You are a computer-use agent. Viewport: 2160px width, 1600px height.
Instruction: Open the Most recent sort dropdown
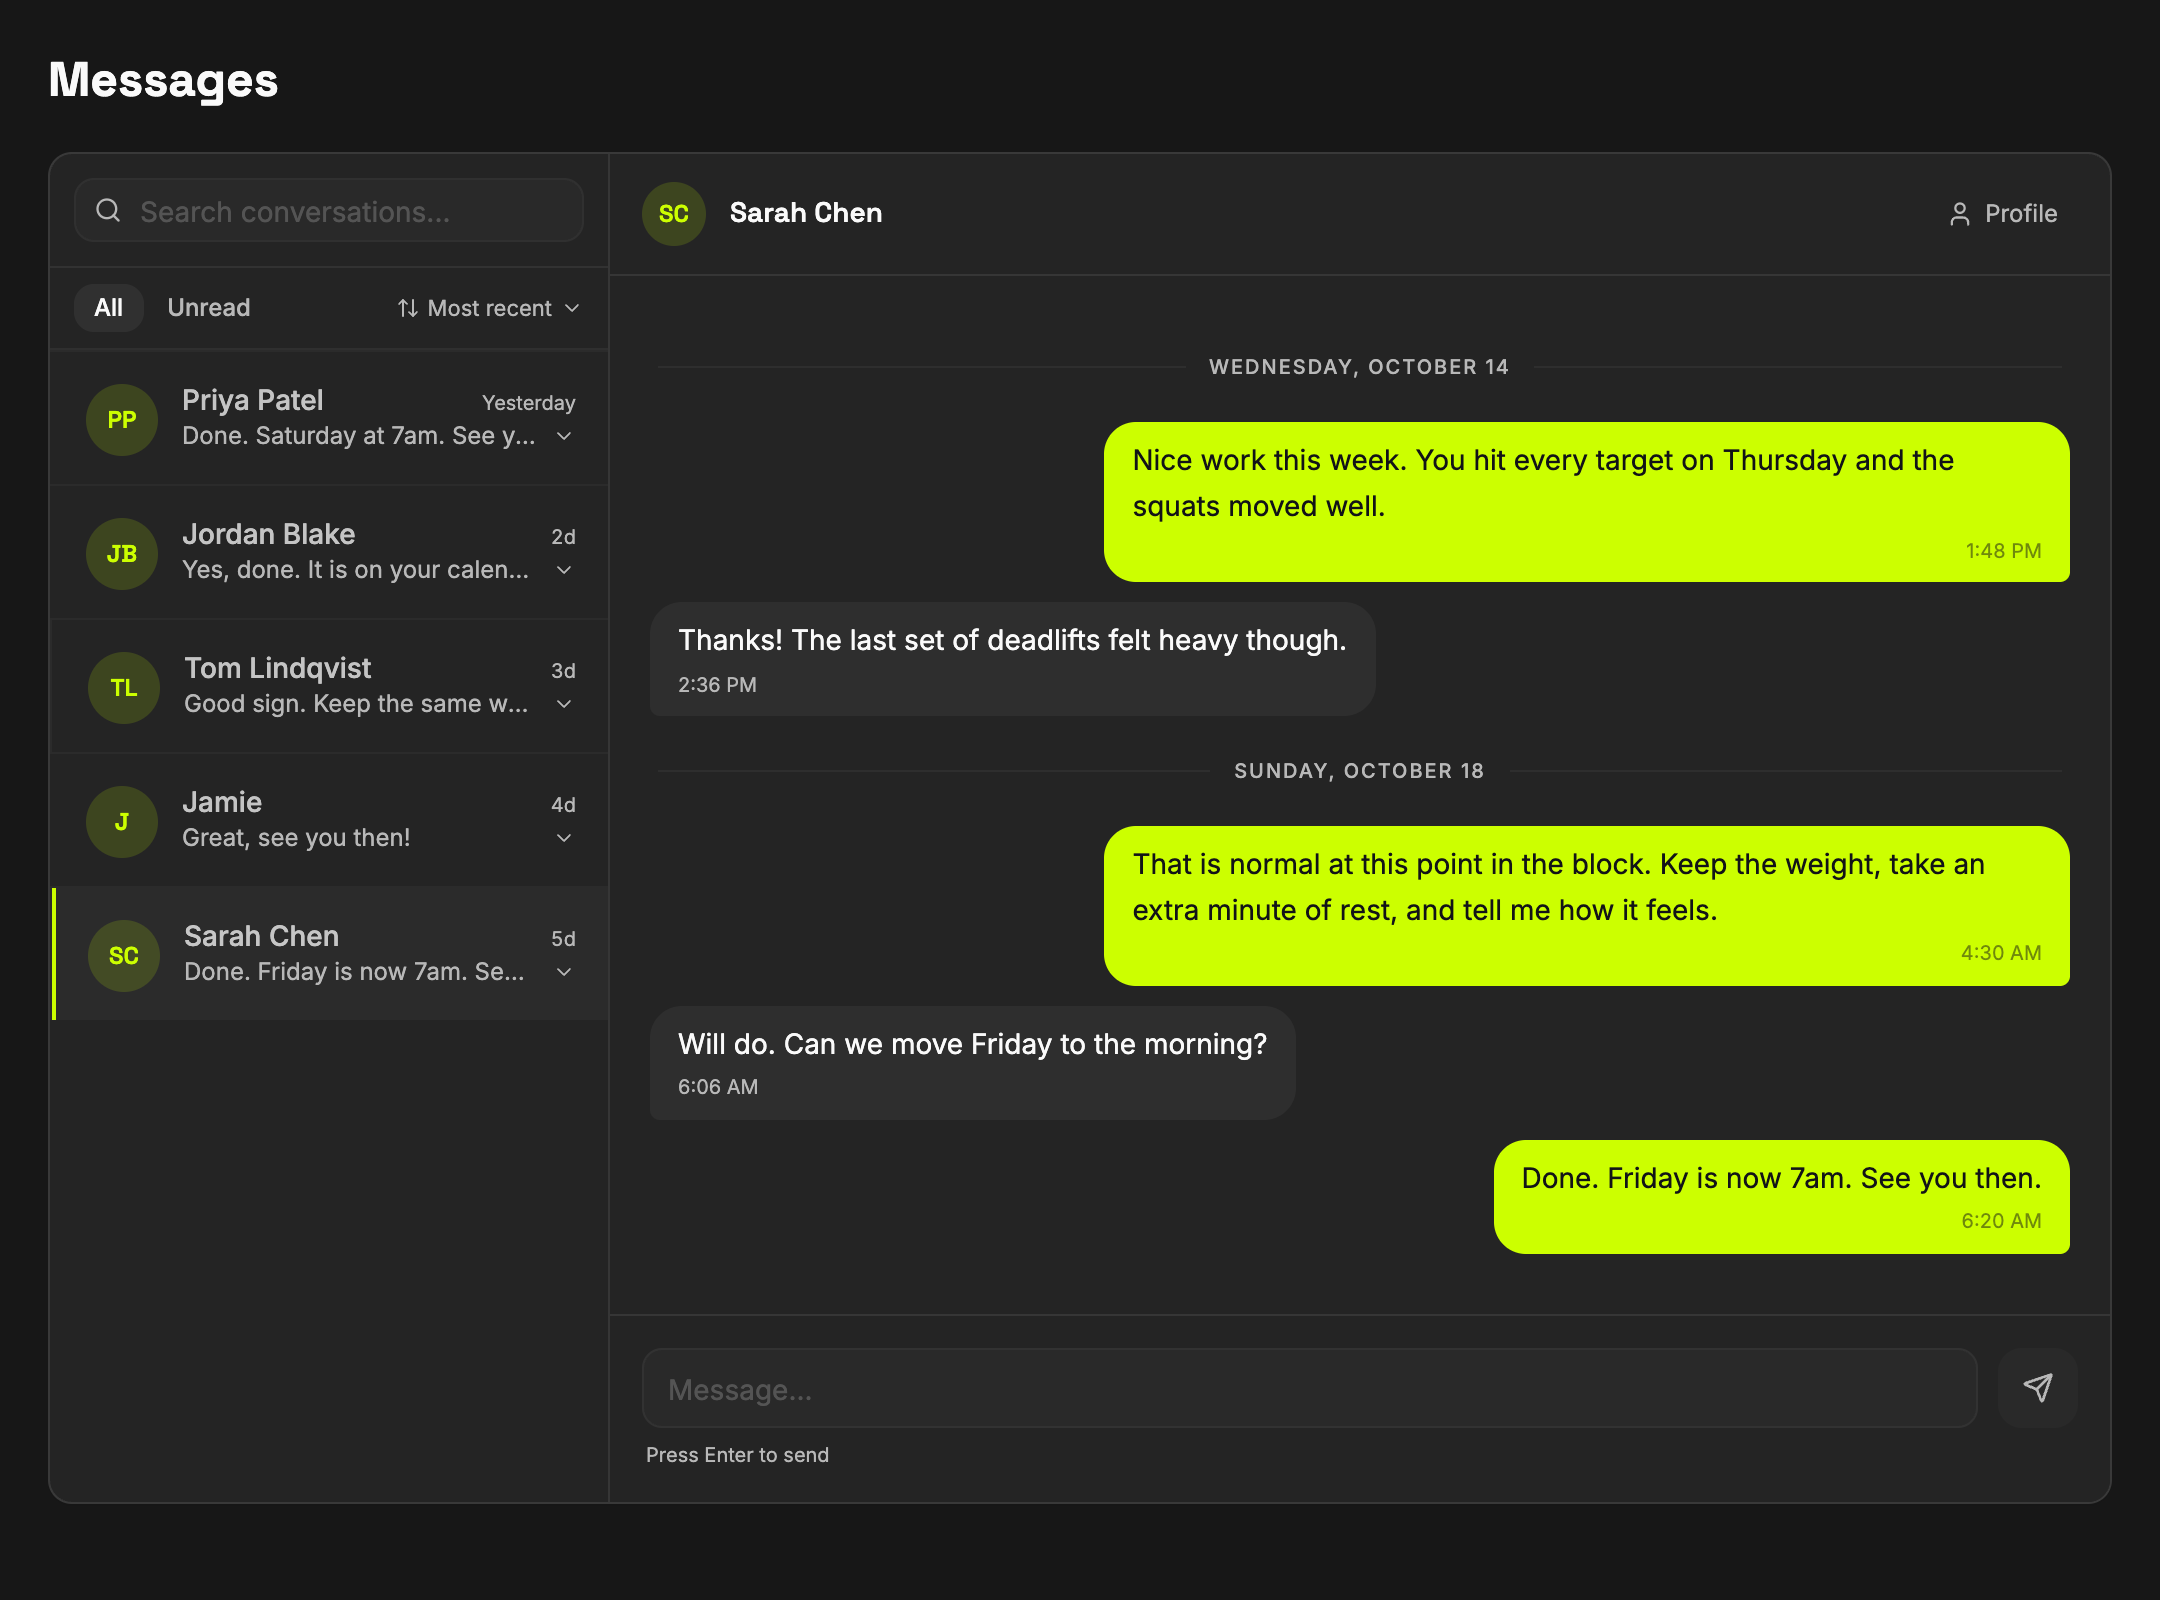coord(488,308)
